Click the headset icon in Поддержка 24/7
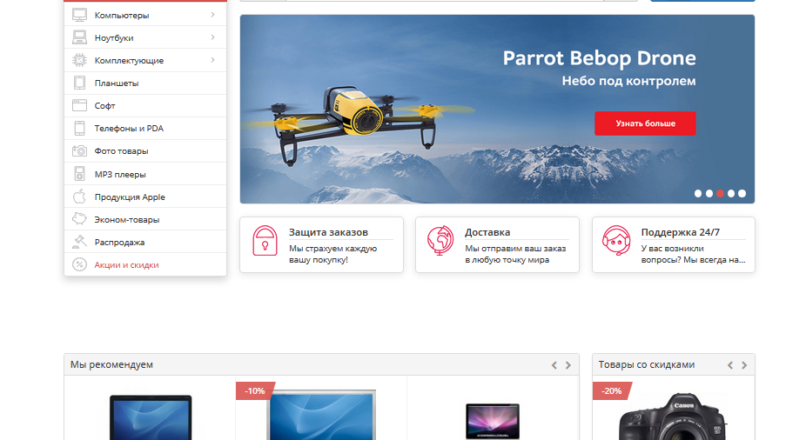Screen dimensions: 806x440 click(616, 241)
